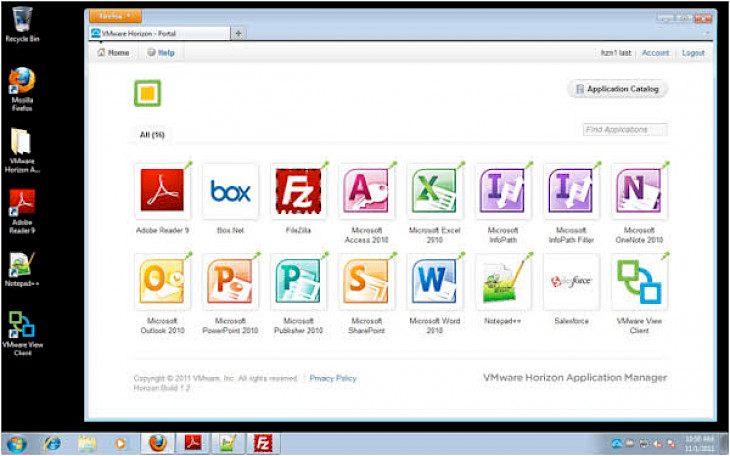Switch to Adobe Reader taskbar button

tap(193, 443)
